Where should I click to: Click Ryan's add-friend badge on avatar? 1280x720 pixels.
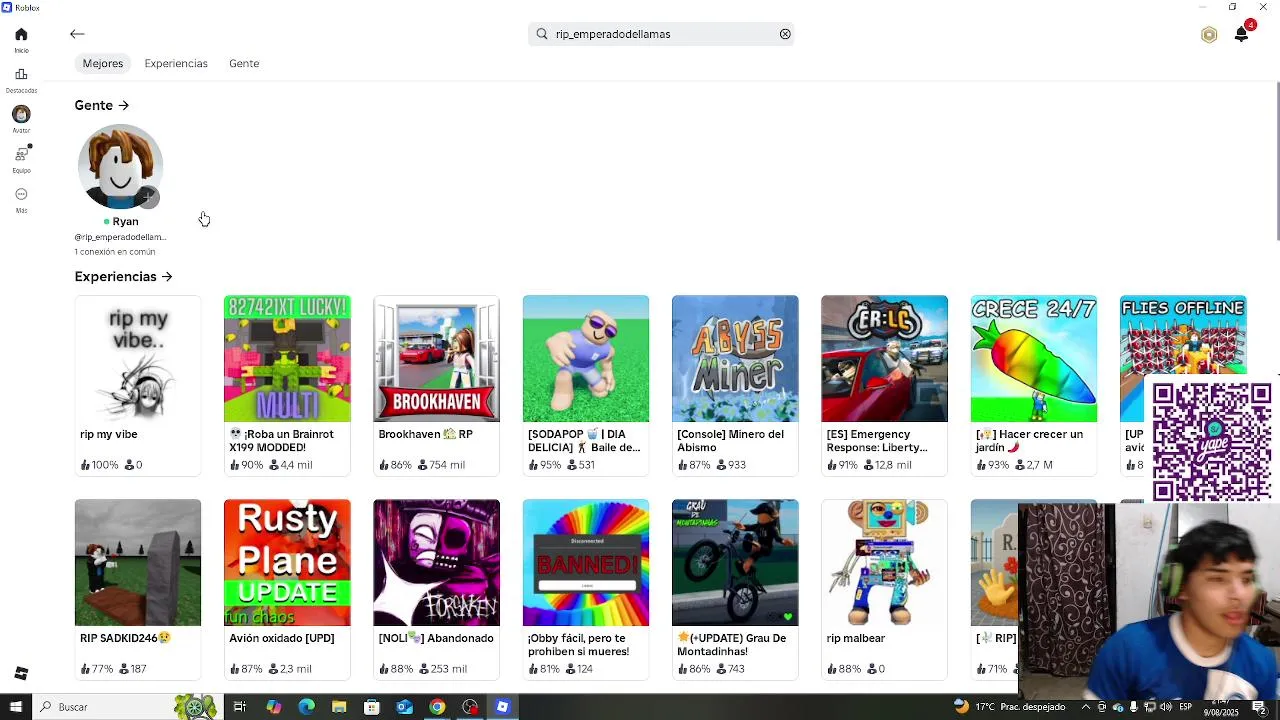[x=148, y=196]
